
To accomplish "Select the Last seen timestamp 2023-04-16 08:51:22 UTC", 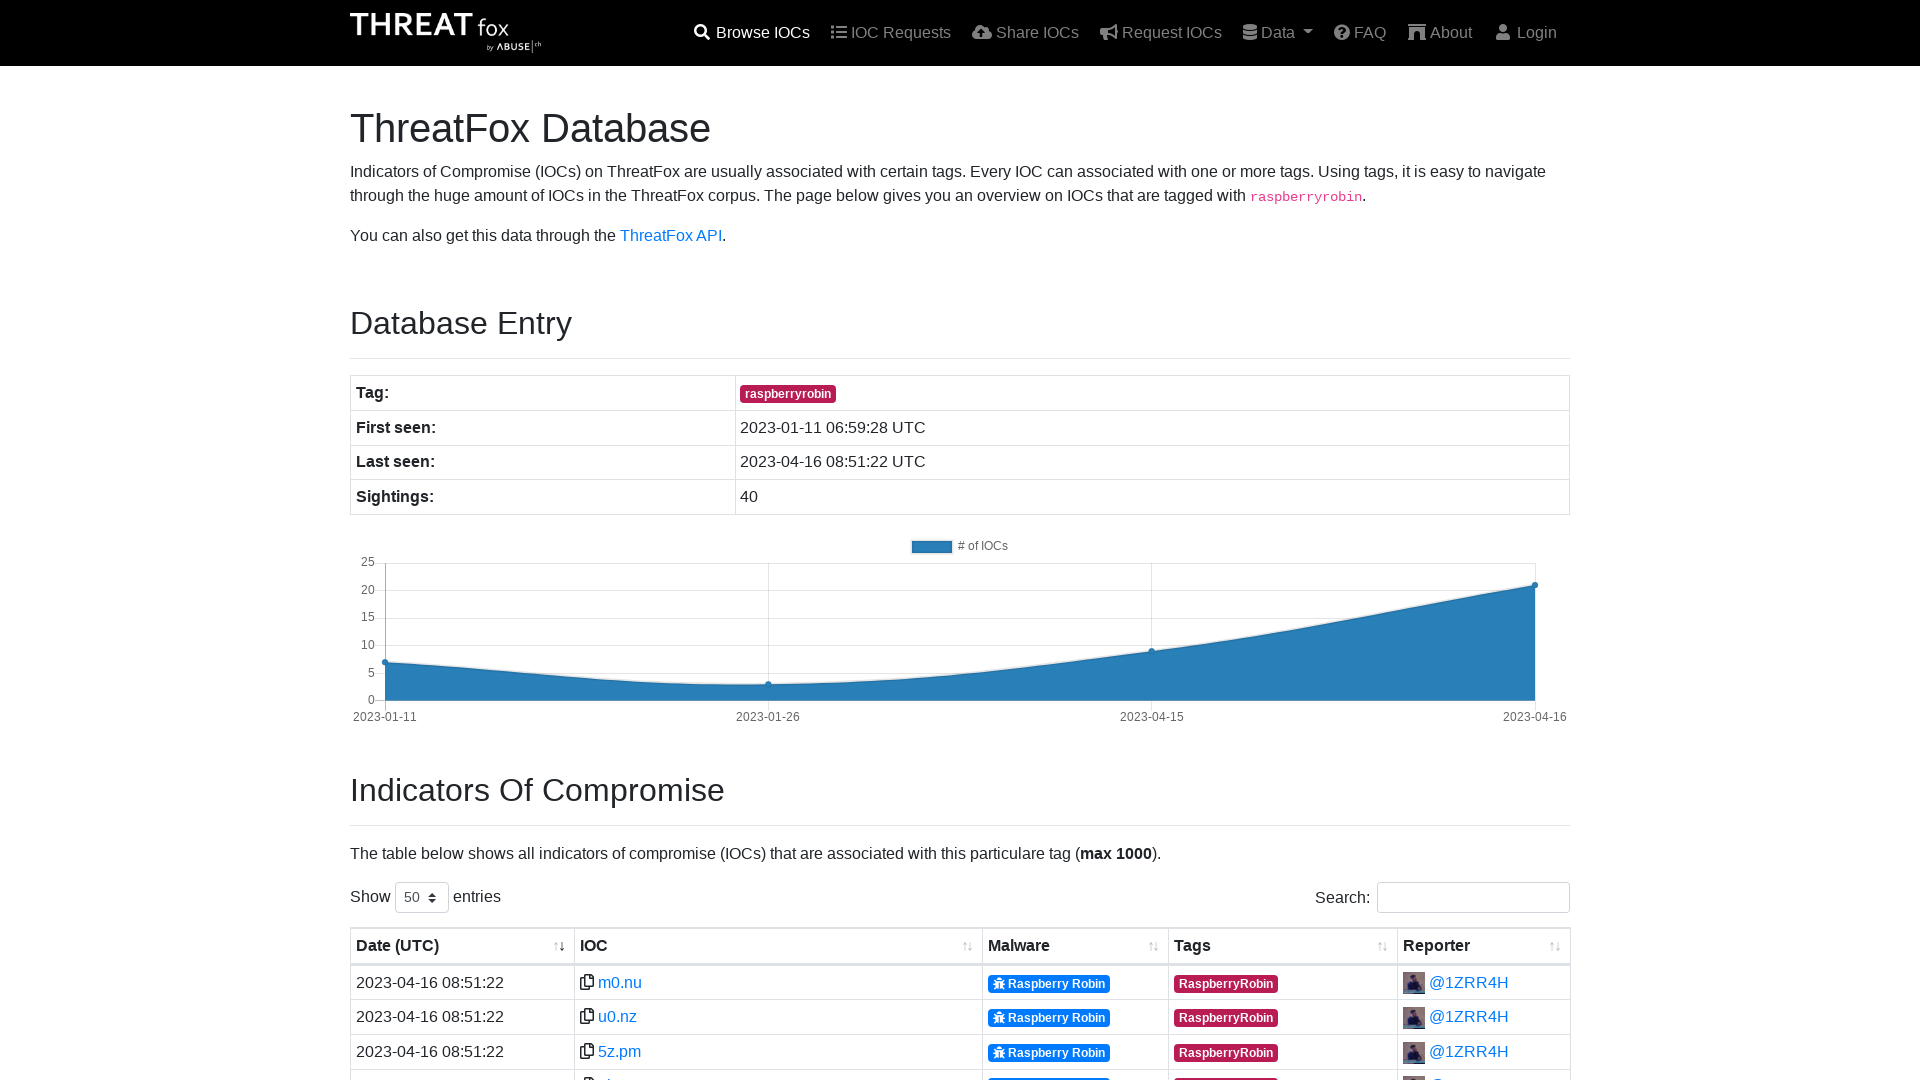I will point(833,462).
